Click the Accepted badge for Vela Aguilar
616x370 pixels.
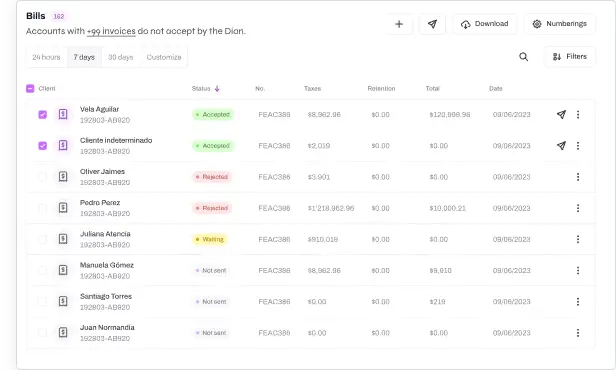pos(213,115)
